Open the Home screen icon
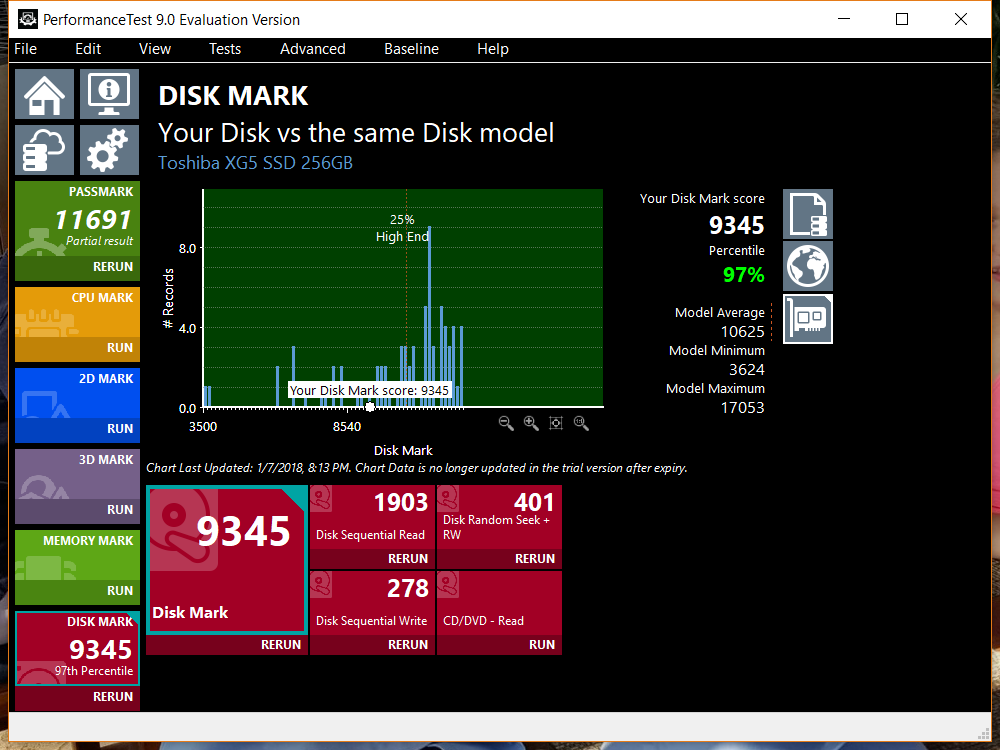The width and height of the screenshot is (1000, 750). [x=45, y=94]
